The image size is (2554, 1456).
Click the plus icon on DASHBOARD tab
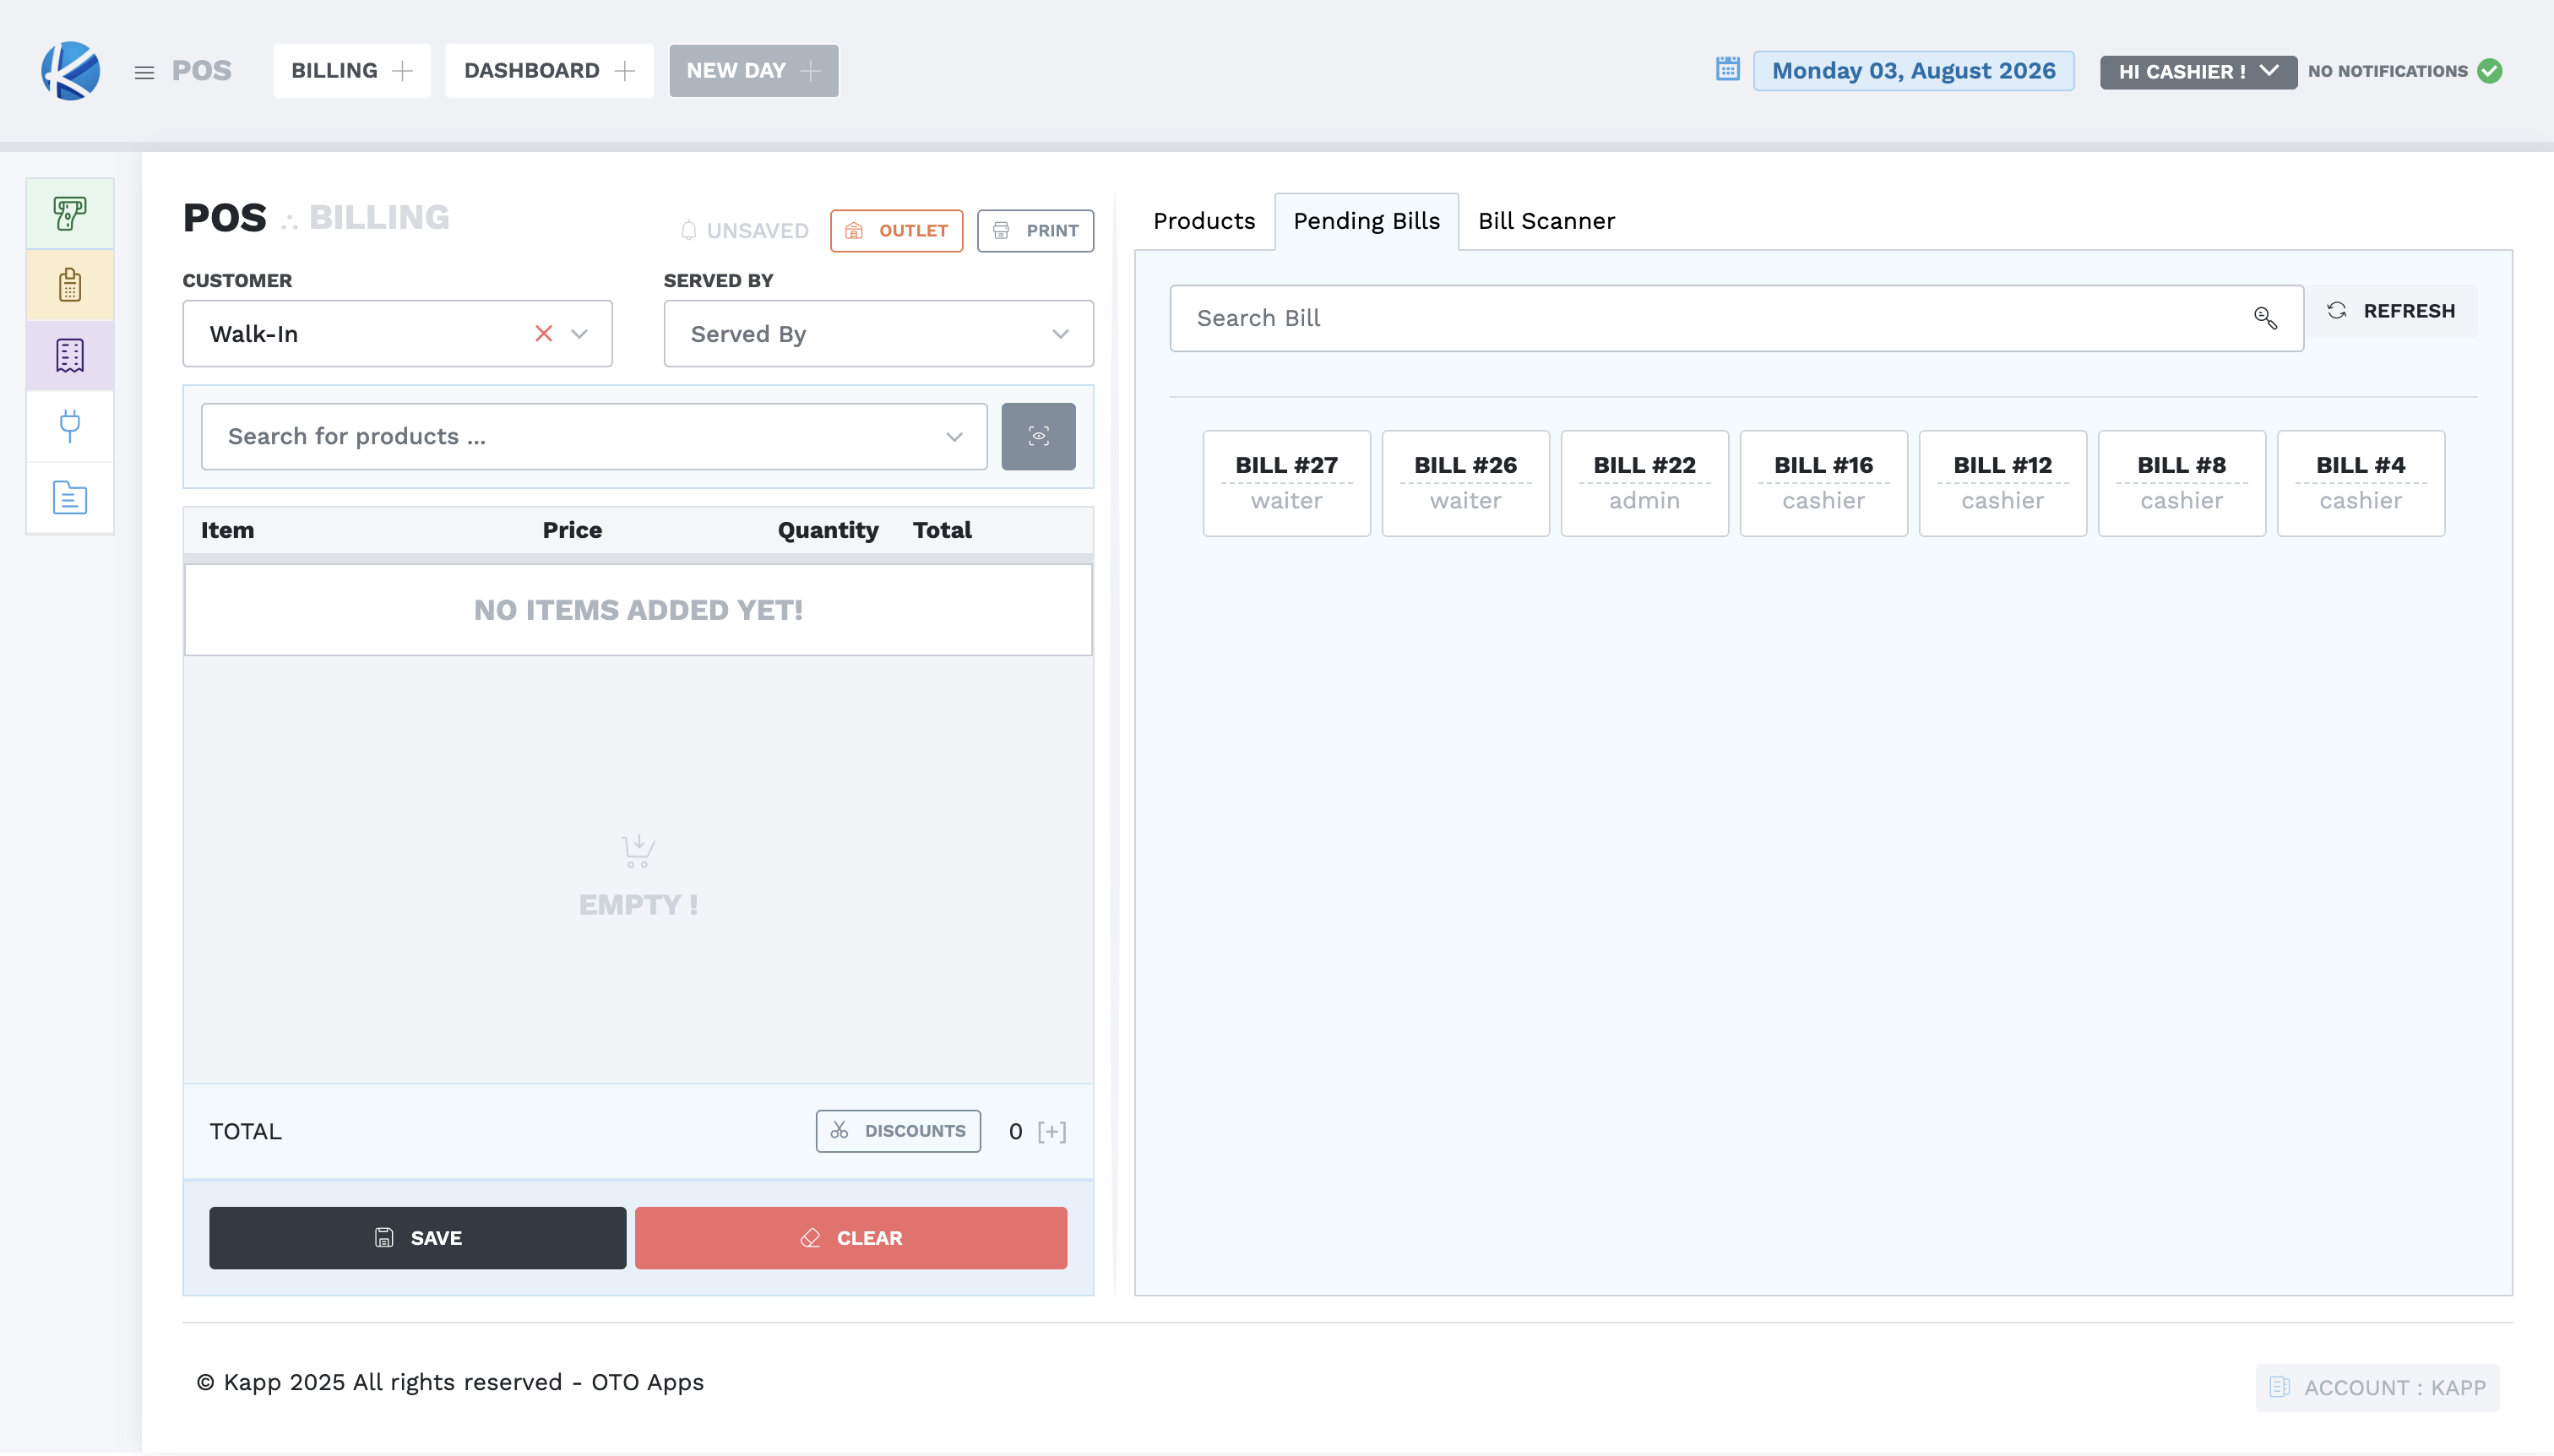coord(625,71)
